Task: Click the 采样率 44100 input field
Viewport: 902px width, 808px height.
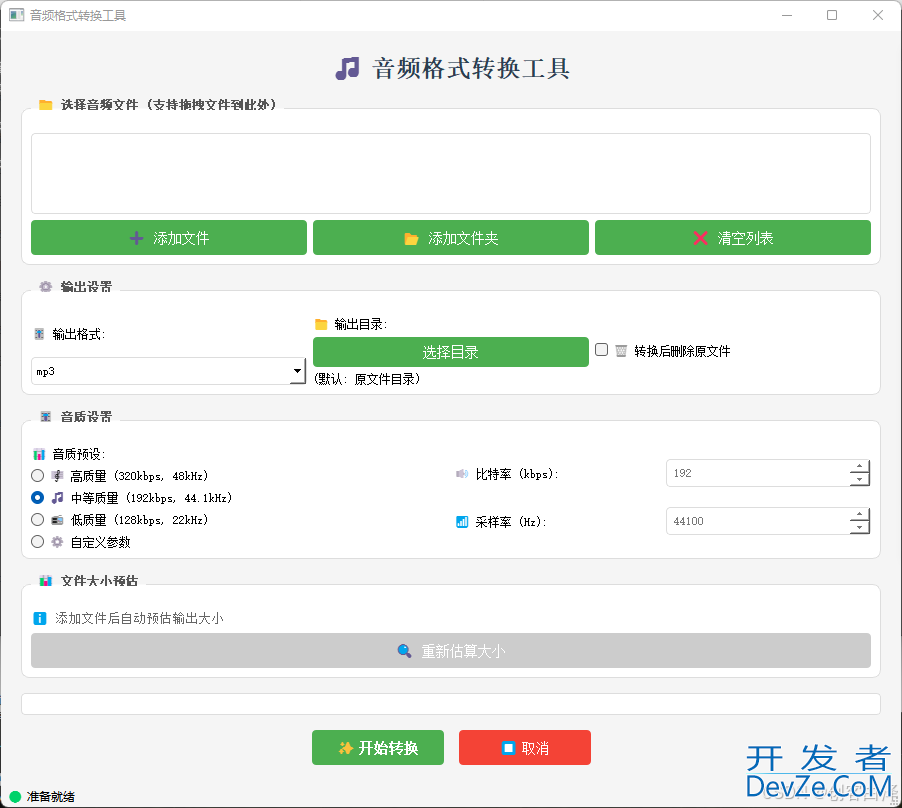Action: 757,521
